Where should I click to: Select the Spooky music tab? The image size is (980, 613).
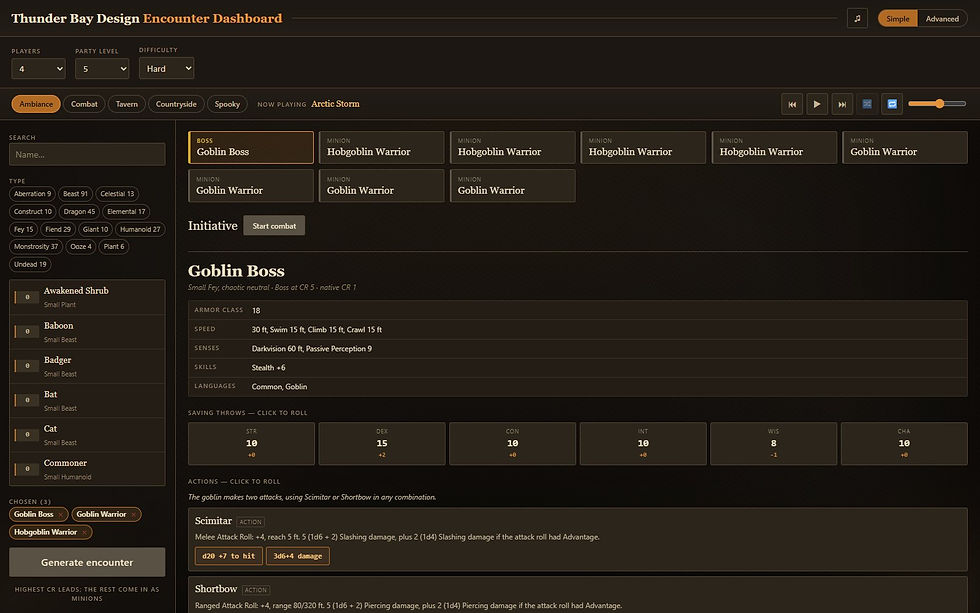227,104
